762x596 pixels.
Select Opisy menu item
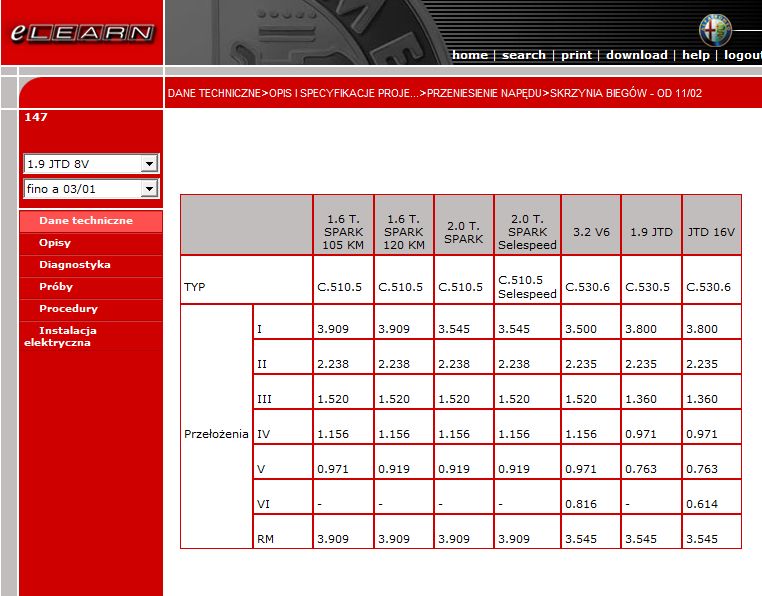pos(91,243)
